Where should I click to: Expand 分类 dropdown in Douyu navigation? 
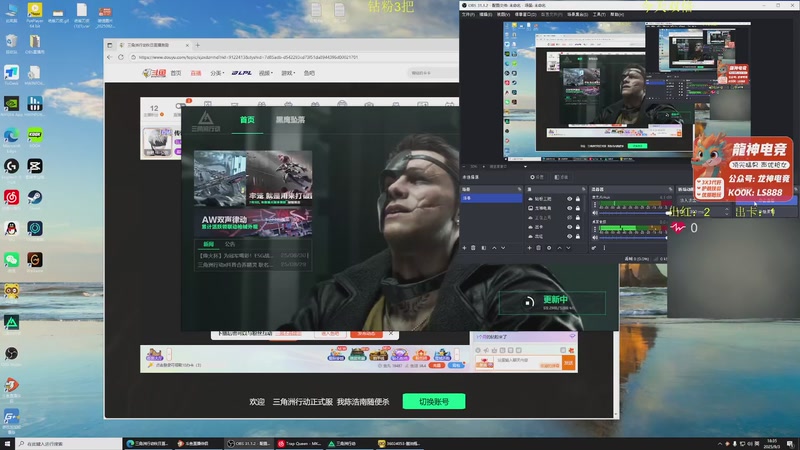[217, 73]
